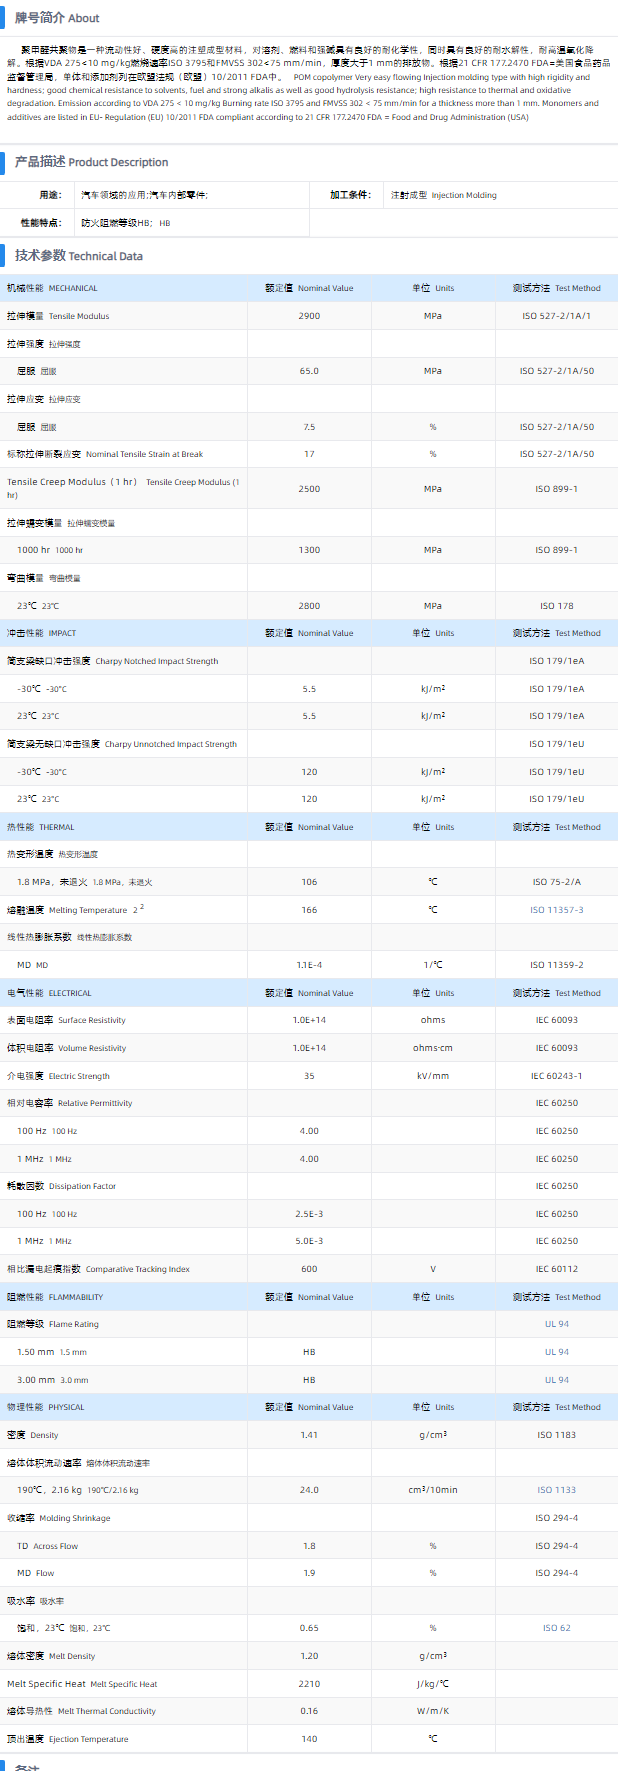Click the dissipation factor value 5.0E-3
The image size is (618, 1771).
(309, 1241)
